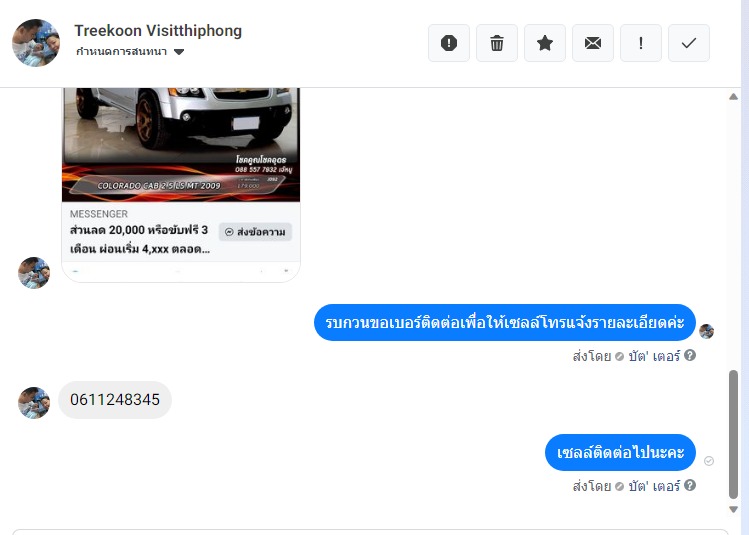Mark conversation as unread with envelope icon

pyautogui.click(x=593, y=43)
